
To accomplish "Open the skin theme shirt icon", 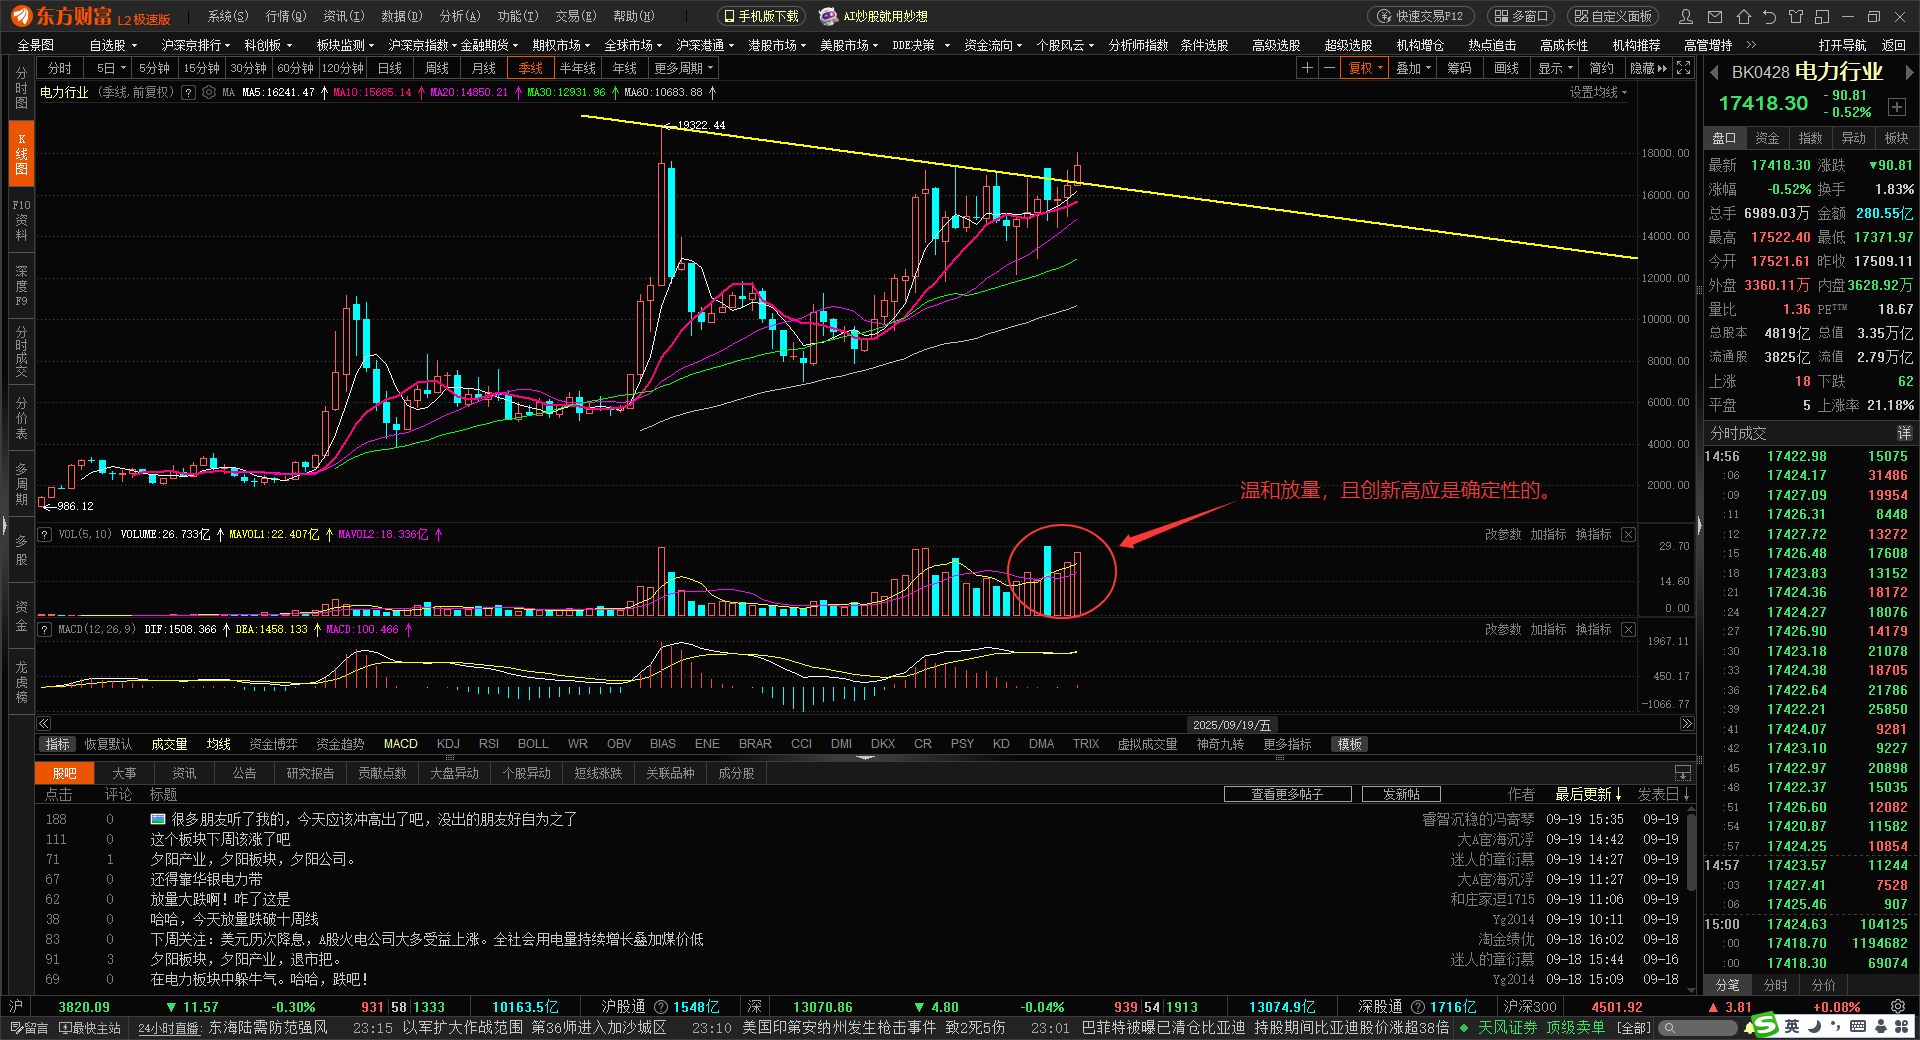I will pos(1796,16).
